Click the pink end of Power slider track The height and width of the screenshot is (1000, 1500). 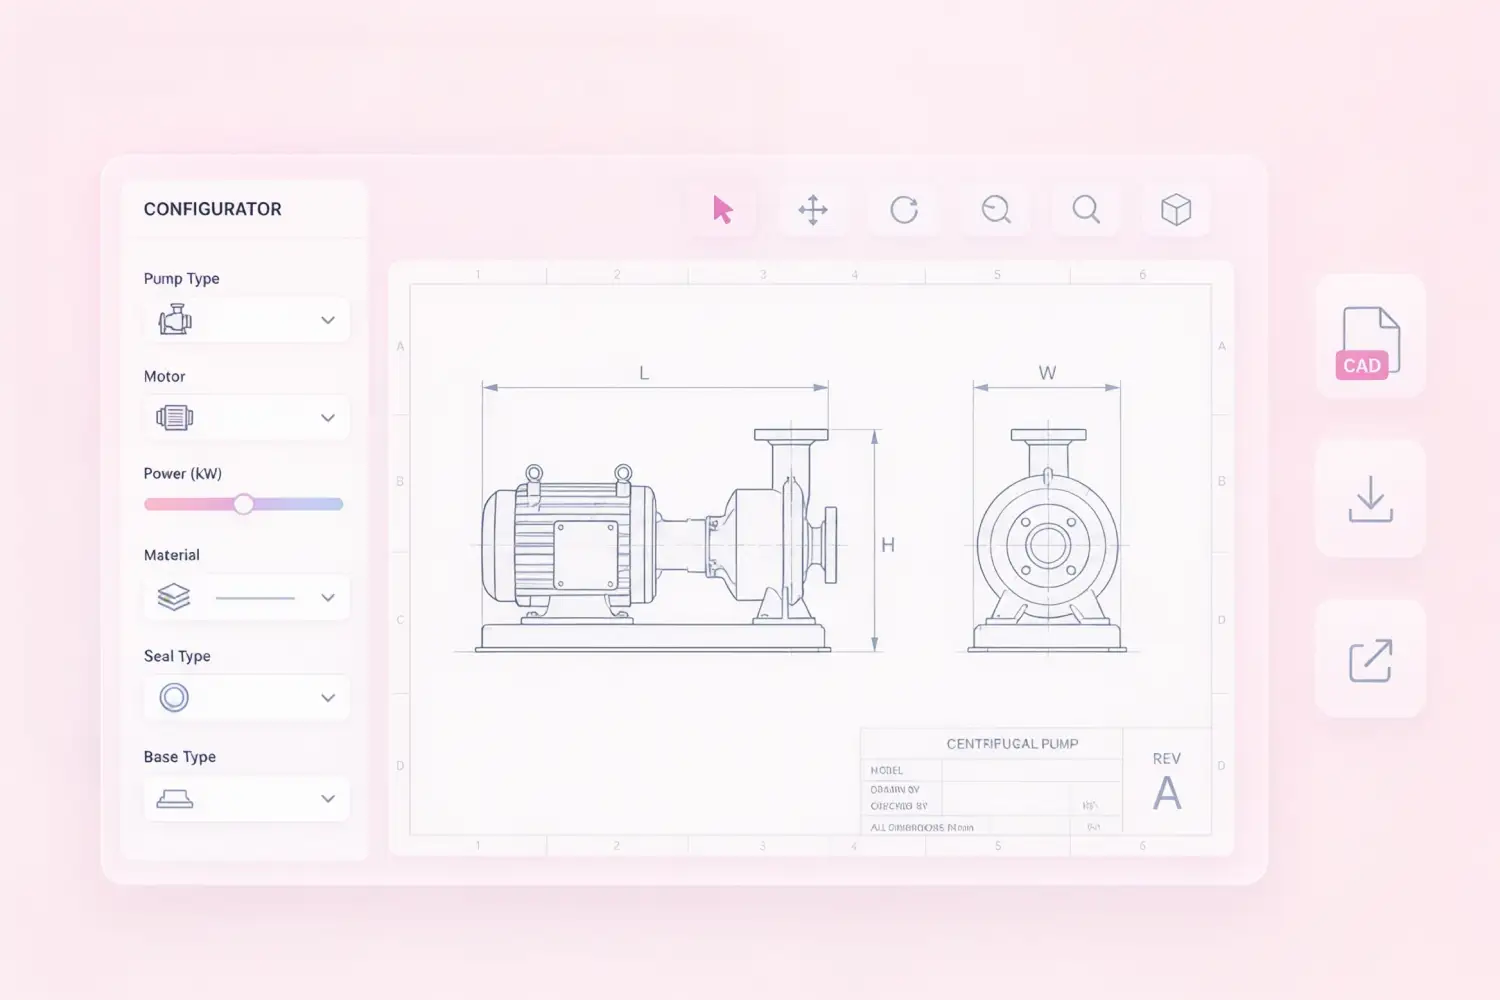coord(153,504)
